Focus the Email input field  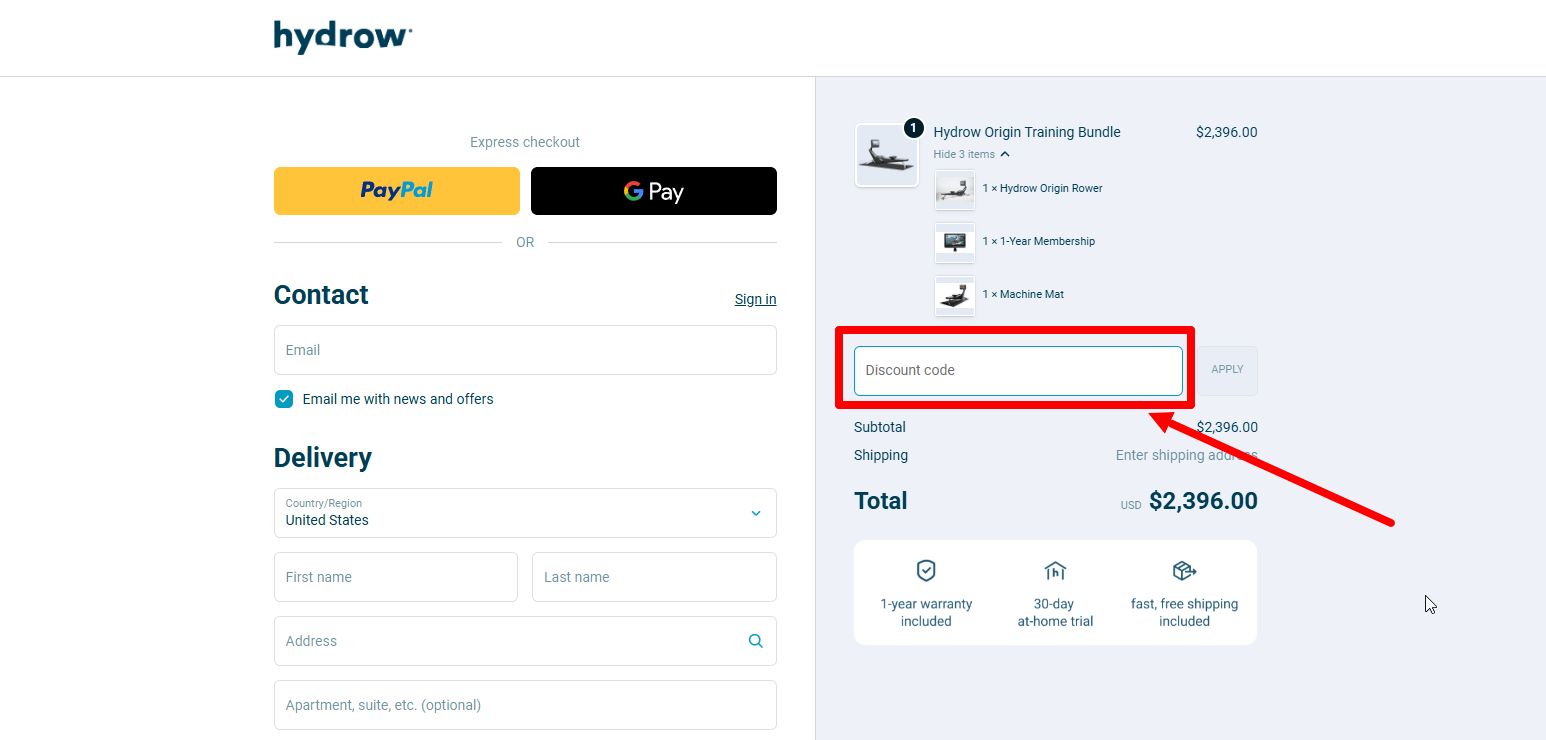(525, 350)
